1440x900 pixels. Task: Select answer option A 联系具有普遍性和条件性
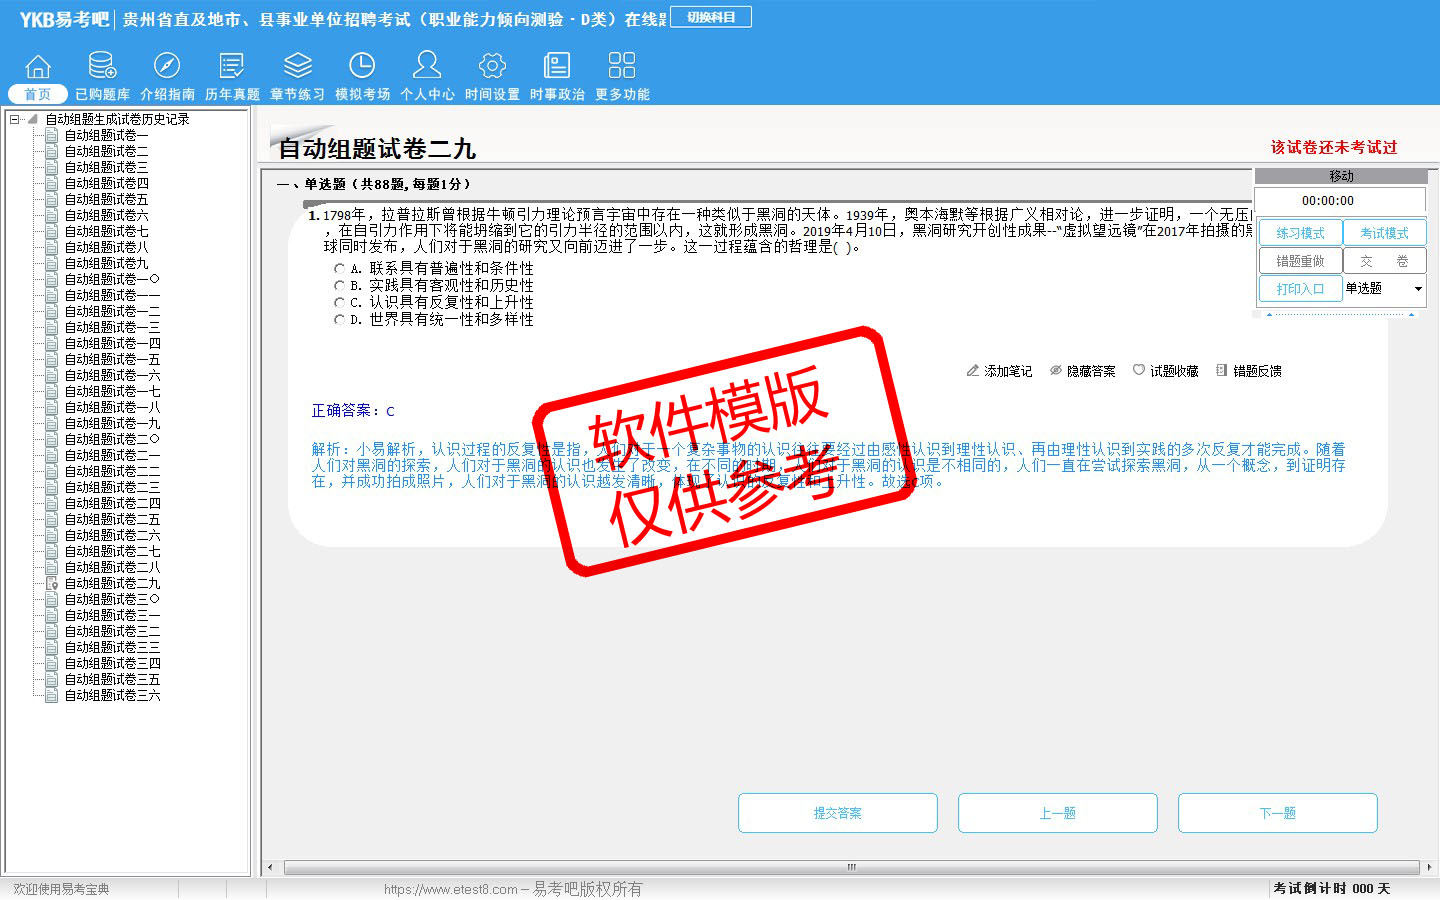339,269
